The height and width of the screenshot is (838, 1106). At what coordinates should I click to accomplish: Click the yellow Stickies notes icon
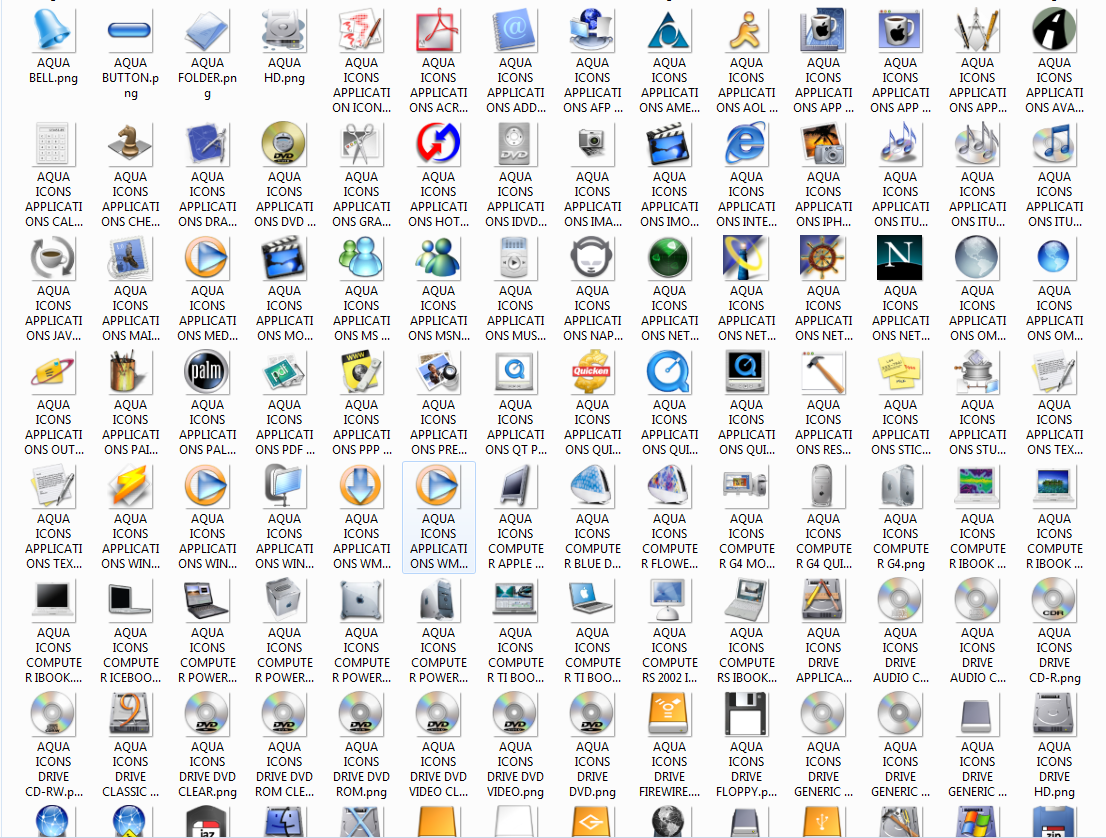coord(900,372)
